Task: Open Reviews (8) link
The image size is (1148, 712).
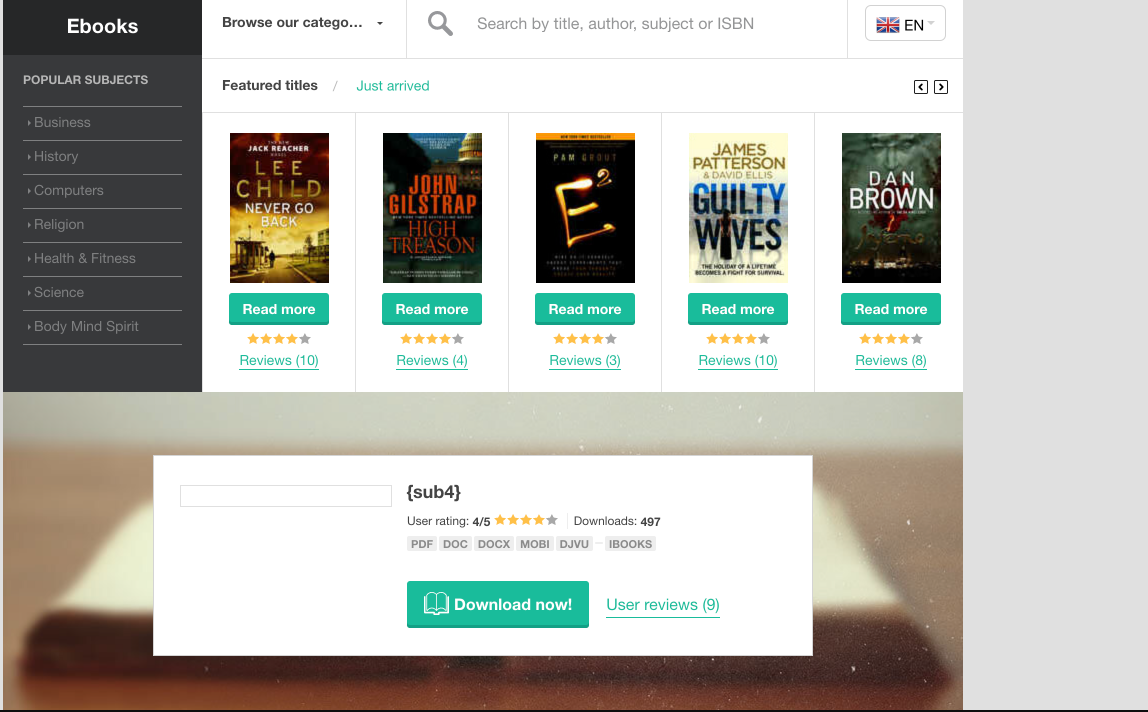Action: (891, 360)
